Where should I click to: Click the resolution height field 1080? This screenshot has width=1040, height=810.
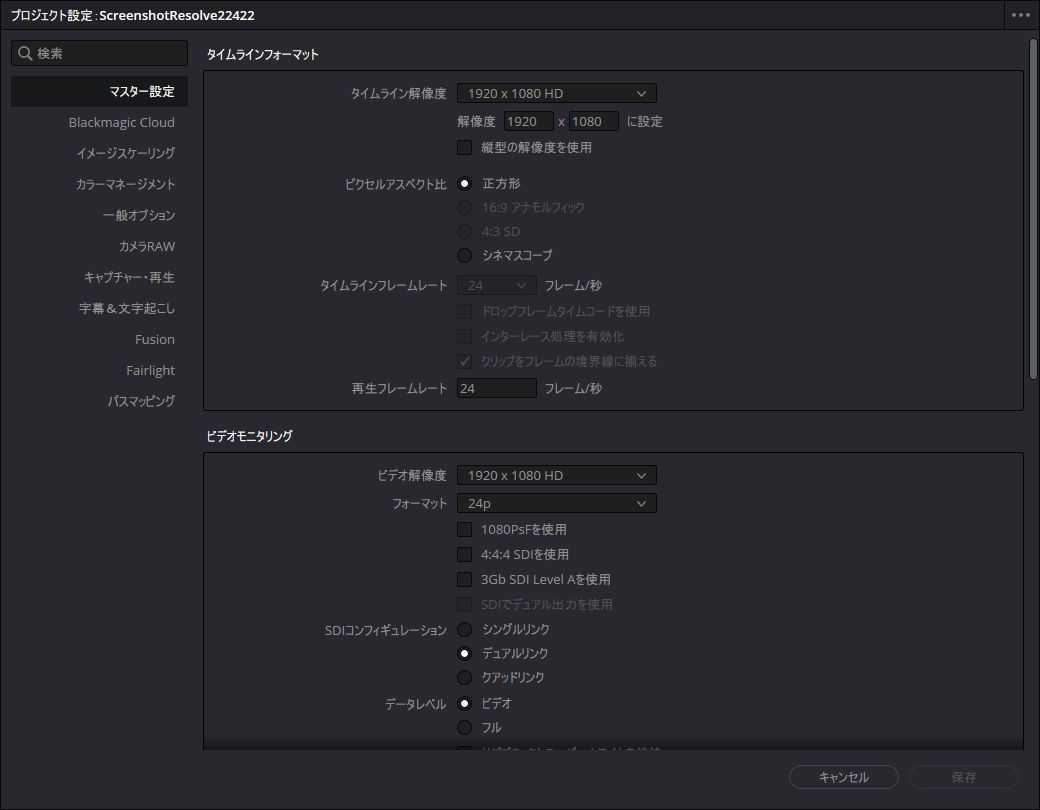click(x=593, y=121)
